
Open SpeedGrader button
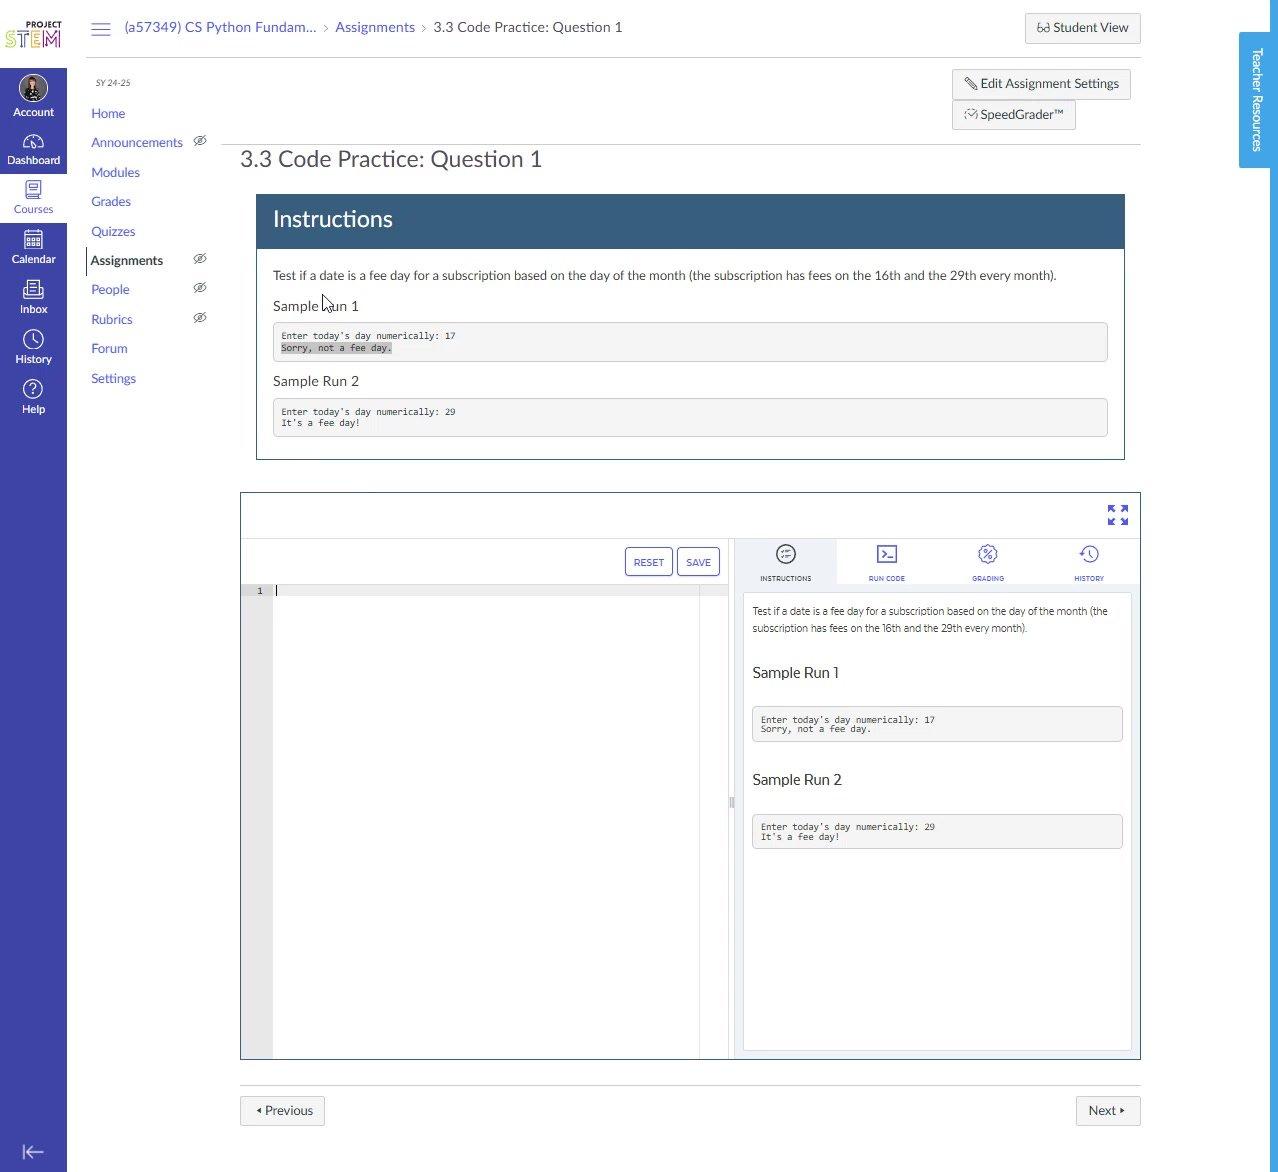coord(1013,115)
